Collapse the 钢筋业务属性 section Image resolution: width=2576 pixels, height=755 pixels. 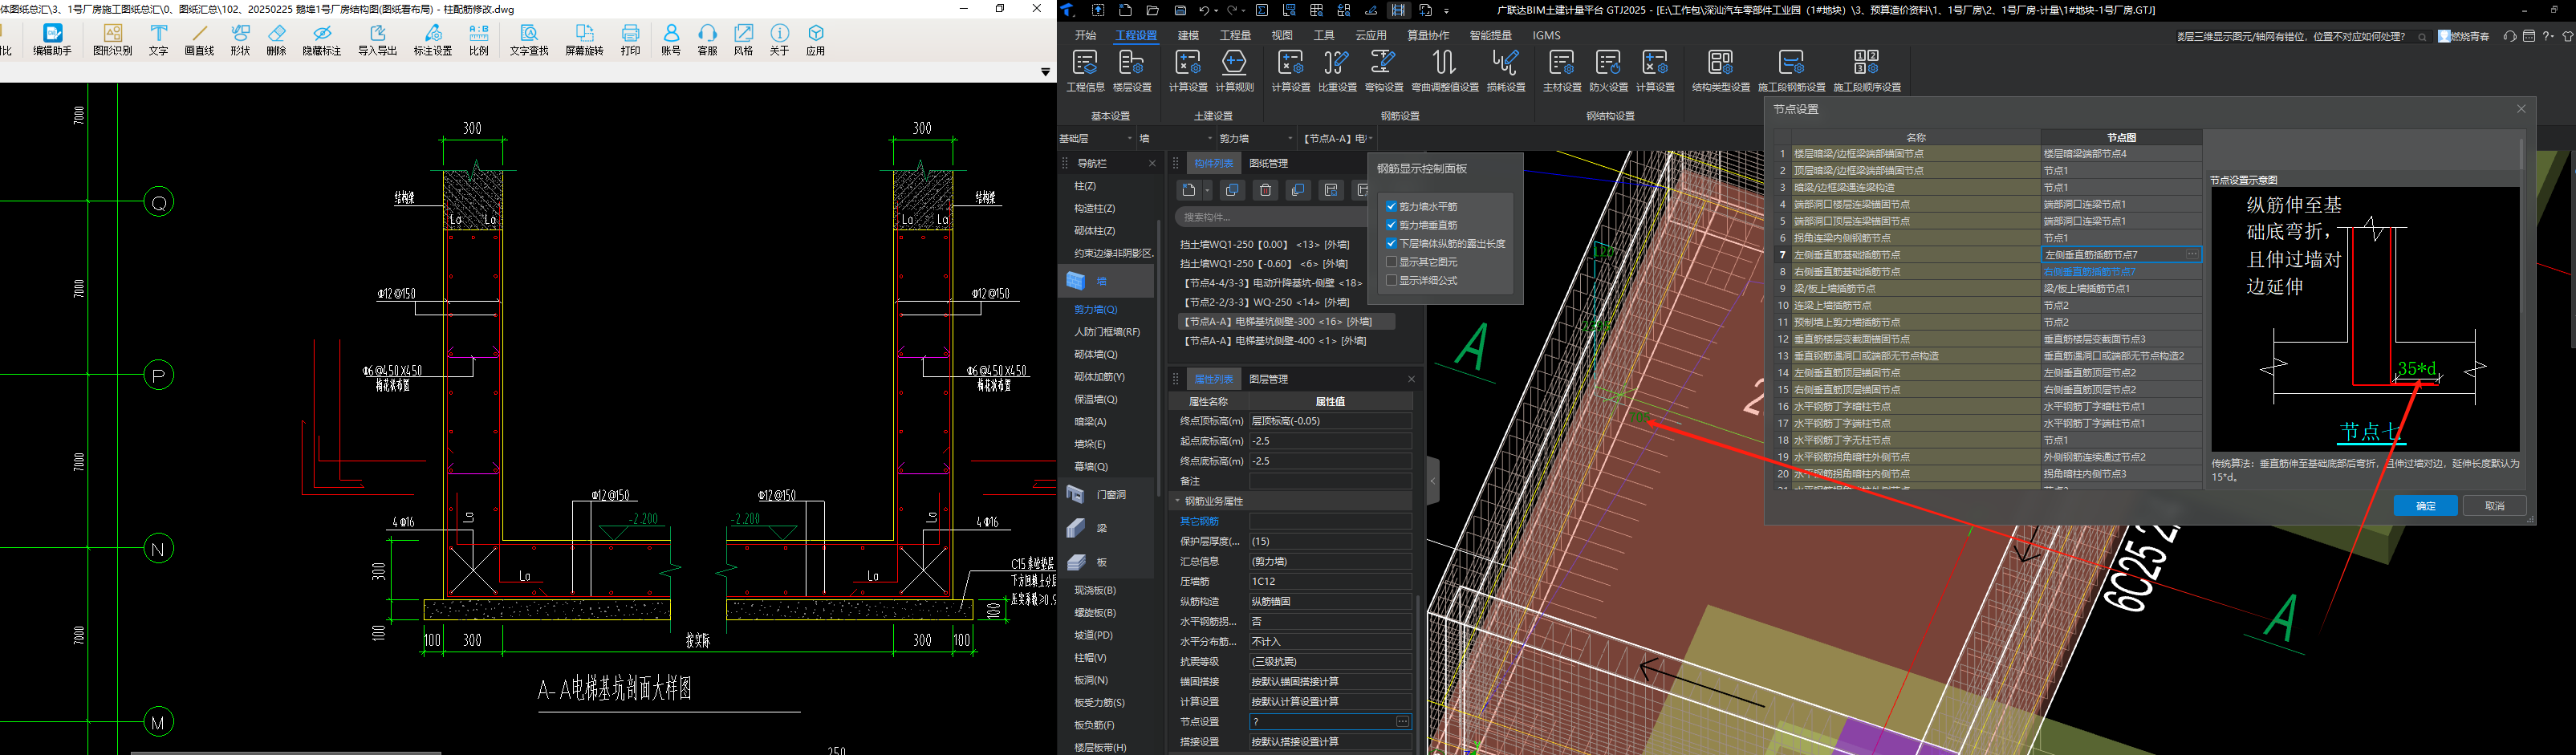pos(1177,501)
